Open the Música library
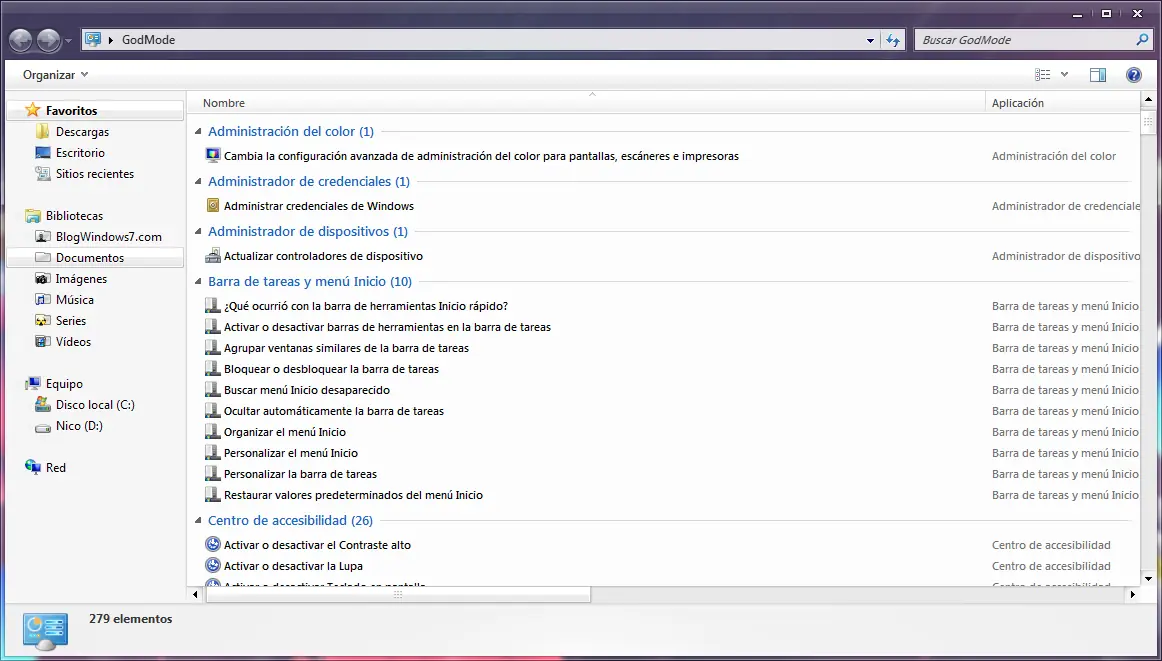The width and height of the screenshot is (1162, 661). coord(74,300)
